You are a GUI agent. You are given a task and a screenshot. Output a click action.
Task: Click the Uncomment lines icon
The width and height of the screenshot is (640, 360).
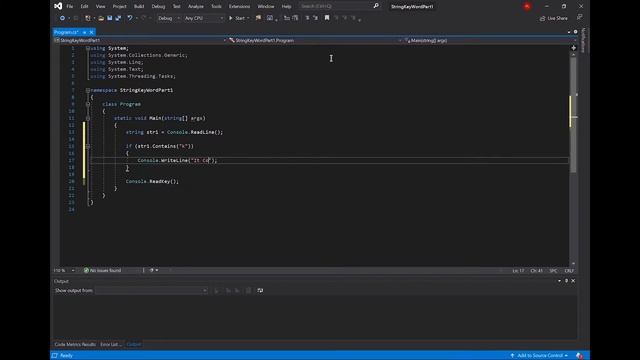click(x=315, y=18)
